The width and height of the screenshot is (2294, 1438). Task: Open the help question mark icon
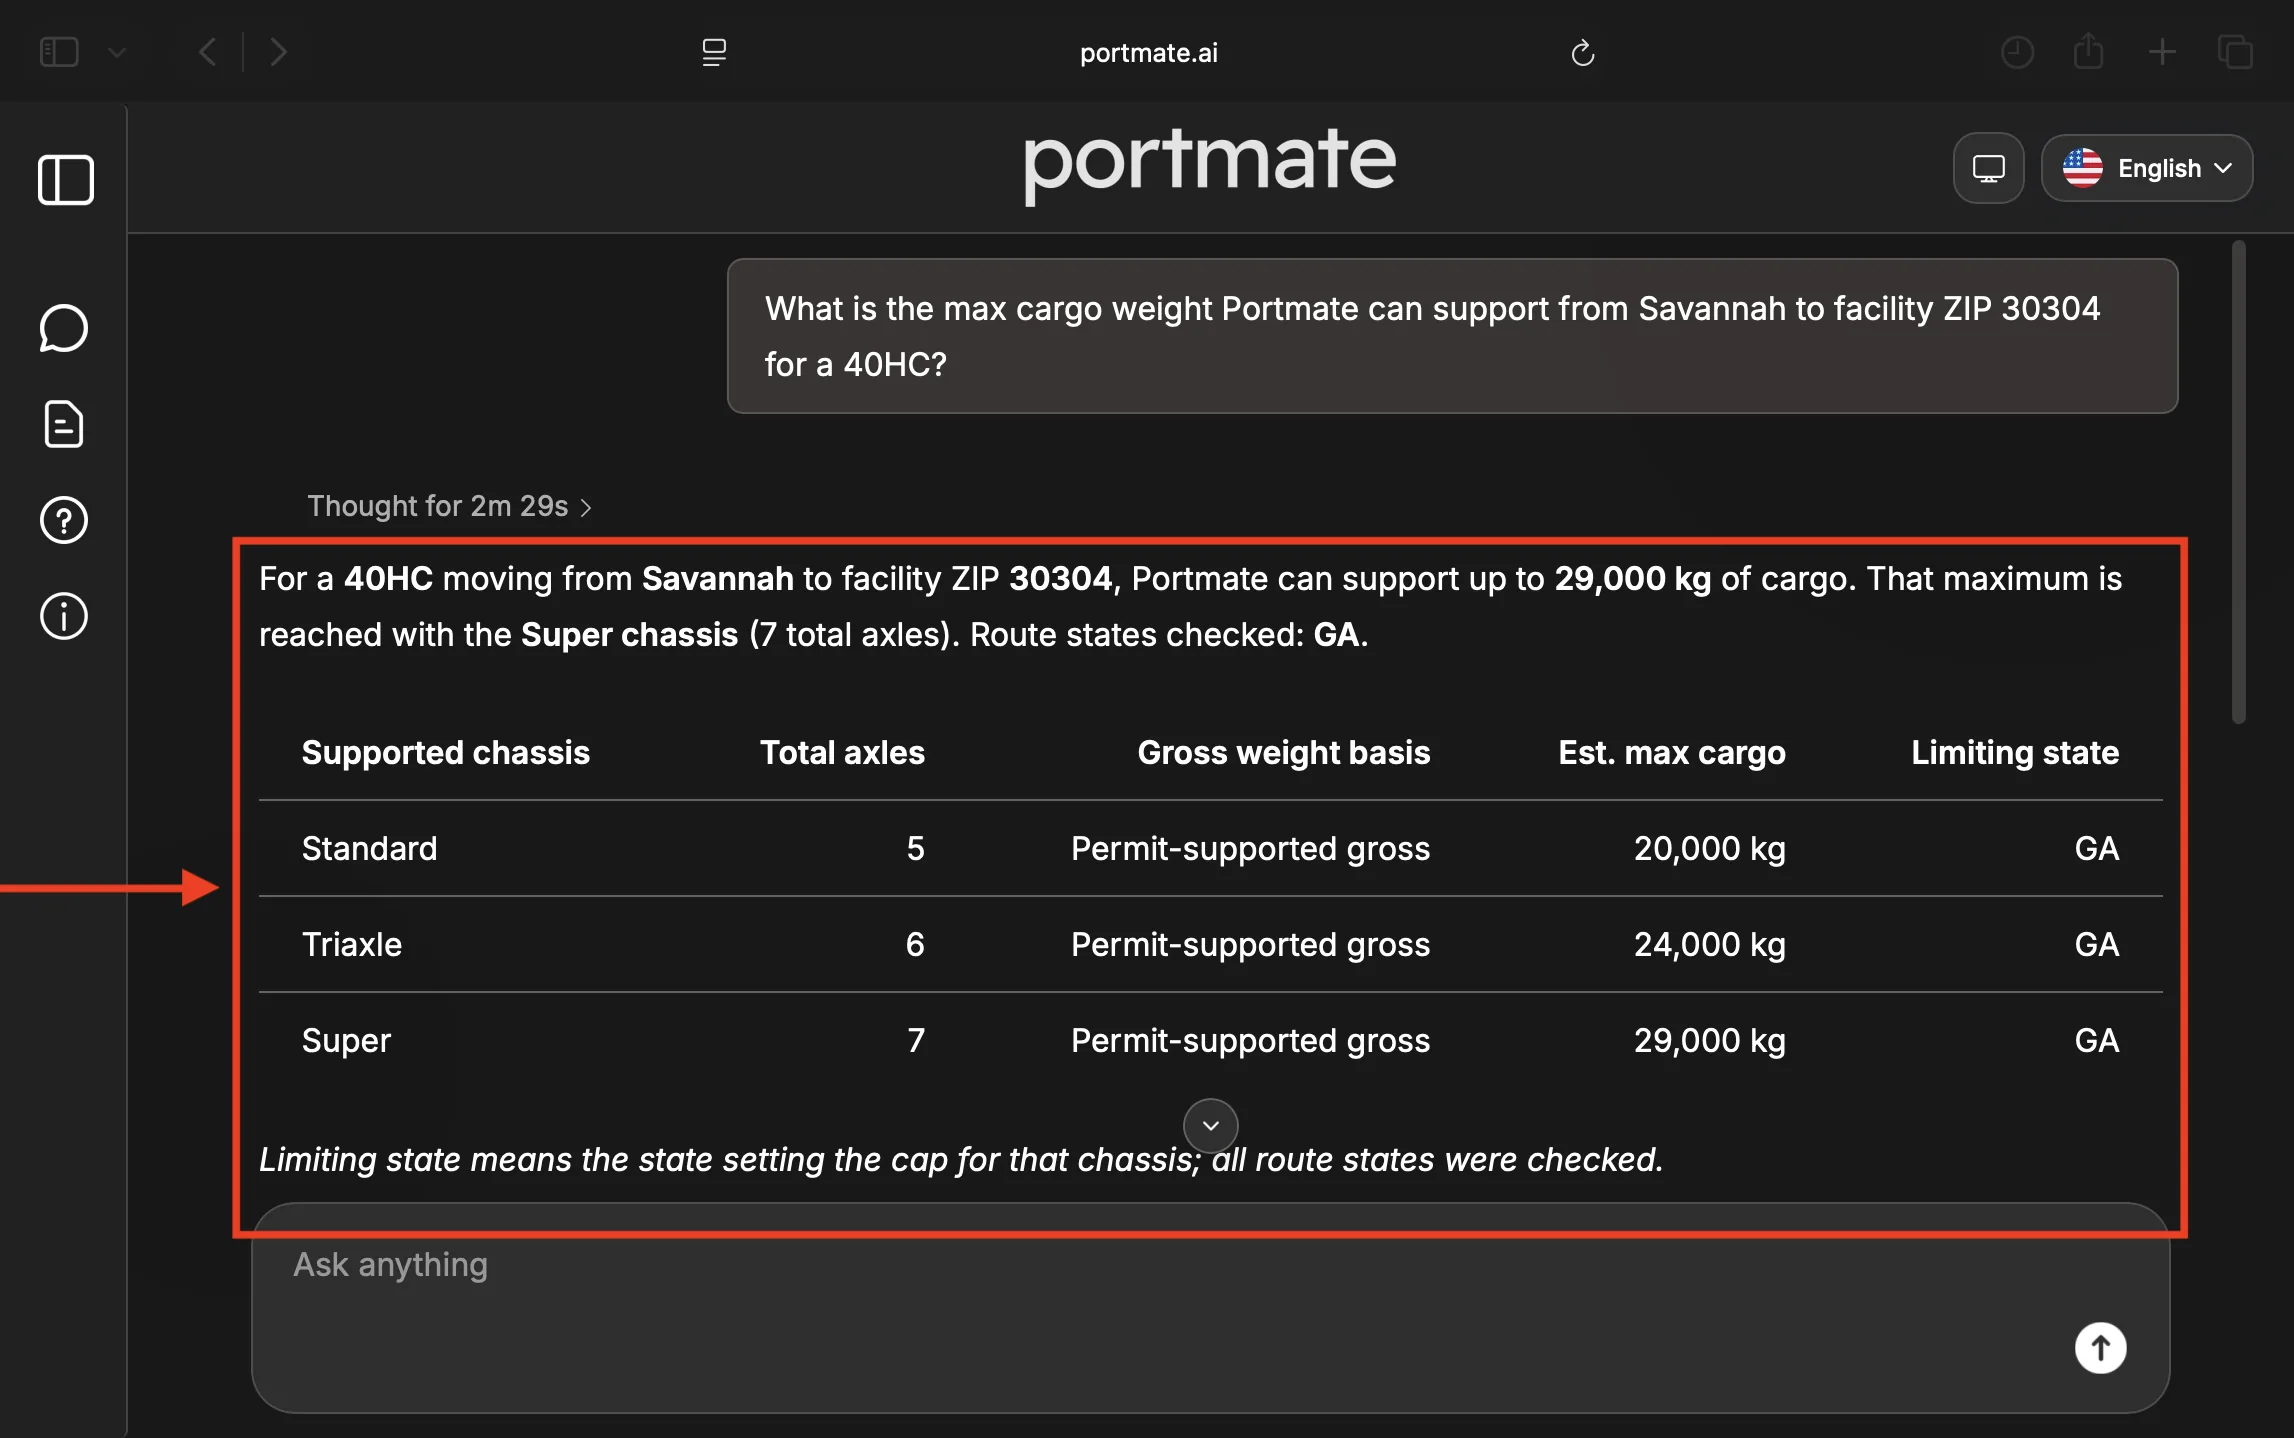point(64,520)
